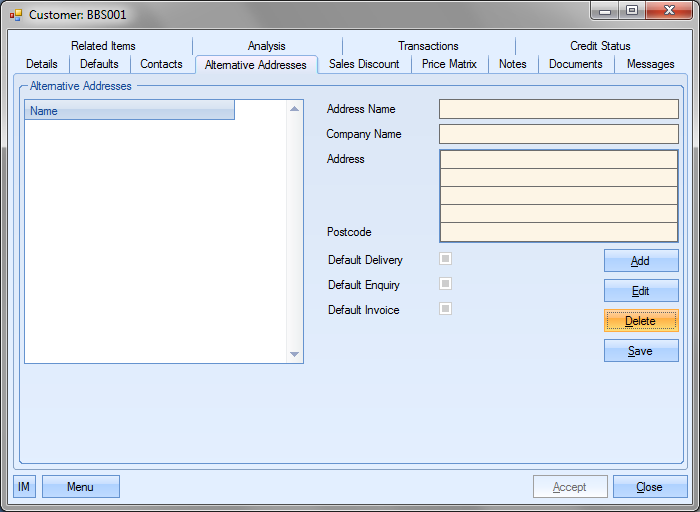Viewport: 700px width, 512px height.
Task: Click the IM button
Action: coord(24,487)
